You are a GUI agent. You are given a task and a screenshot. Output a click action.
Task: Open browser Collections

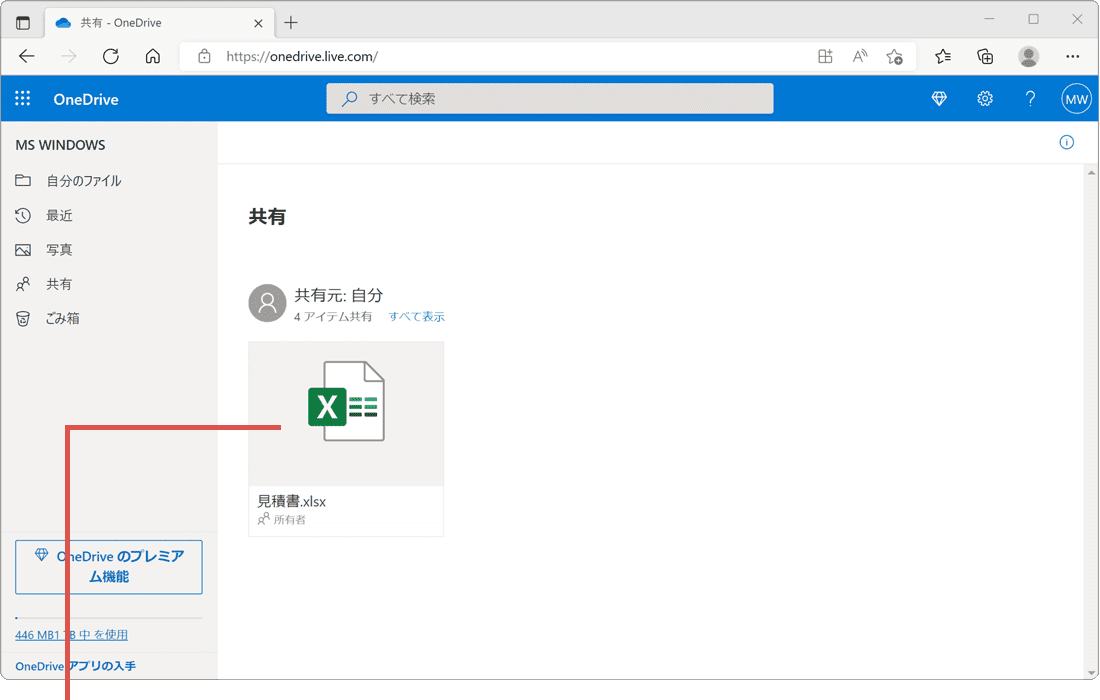pos(985,56)
